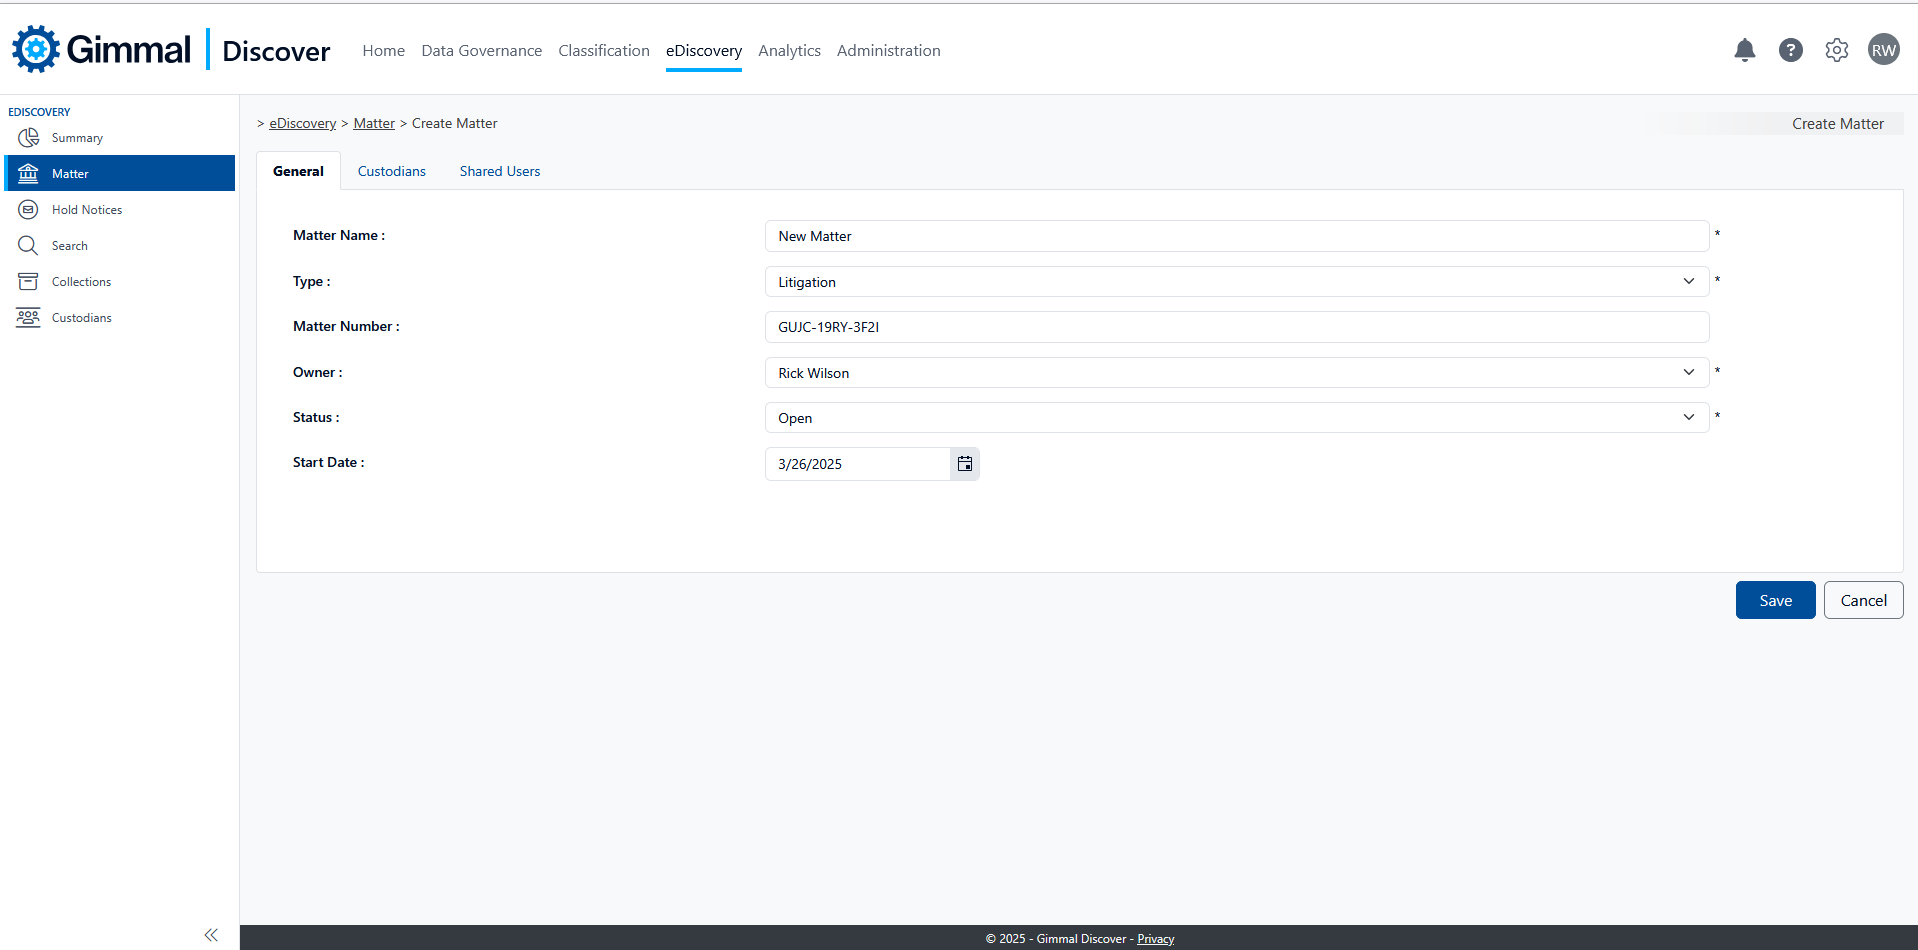1918x950 pixels.
Task: Open the help question mark icon
Action: tap(1790, 50)
